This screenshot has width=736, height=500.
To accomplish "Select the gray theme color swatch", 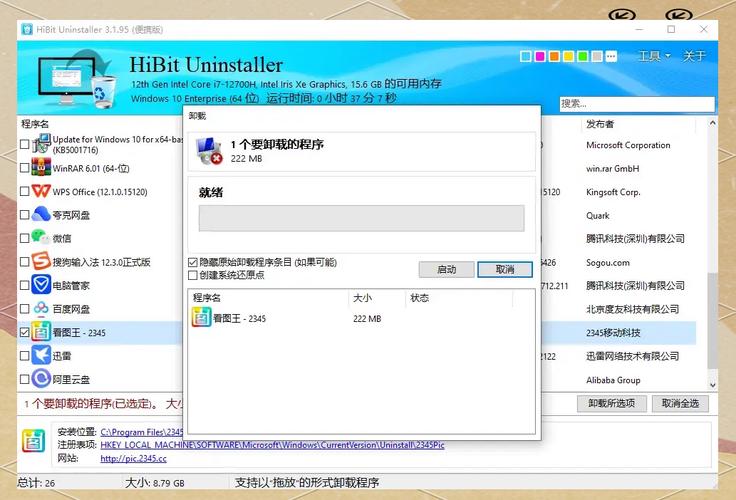I will click(x=597, y=56).
